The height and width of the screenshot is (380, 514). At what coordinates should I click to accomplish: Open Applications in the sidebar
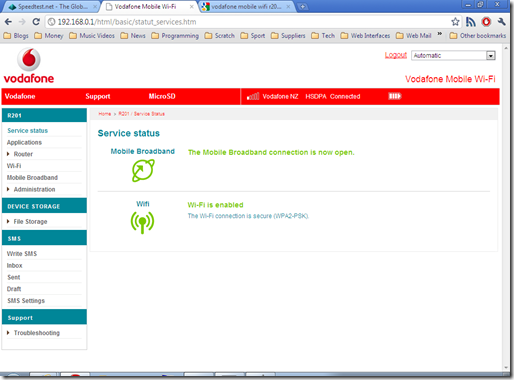point(24,142)
